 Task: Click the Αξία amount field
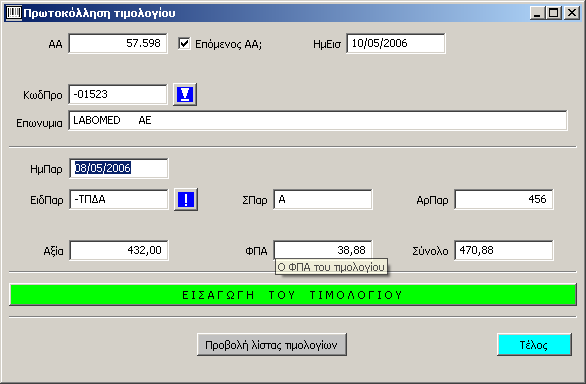tap(119, 250)
